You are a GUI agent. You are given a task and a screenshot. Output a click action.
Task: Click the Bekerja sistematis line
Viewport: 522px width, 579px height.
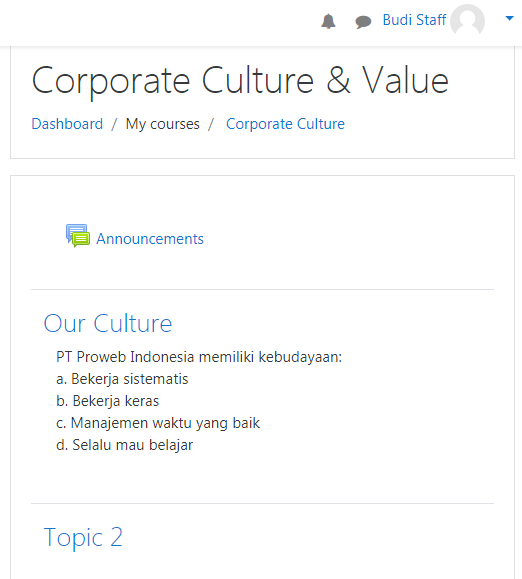pos(122,379)
